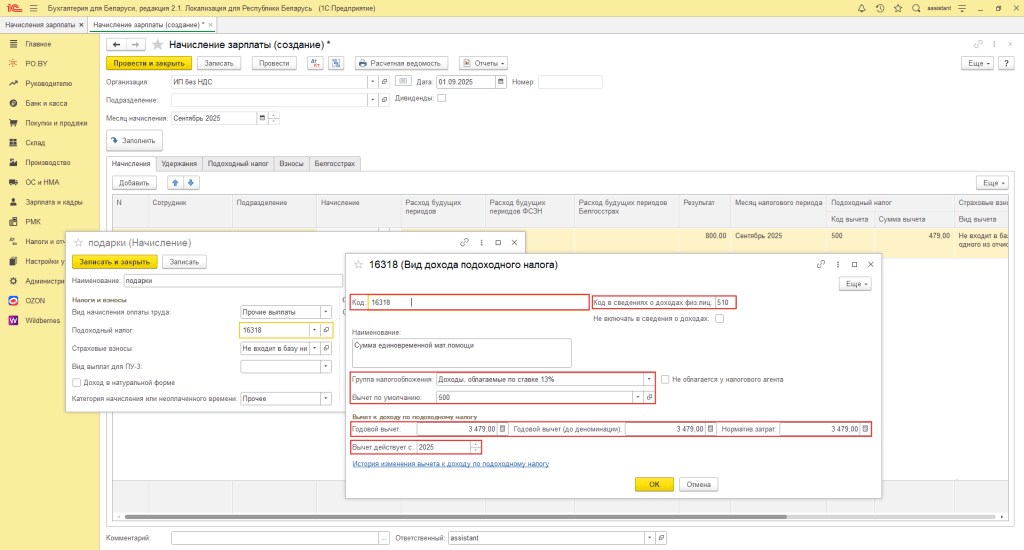Open Зарплата и кадры sidebar section

(x=54, y=202)
